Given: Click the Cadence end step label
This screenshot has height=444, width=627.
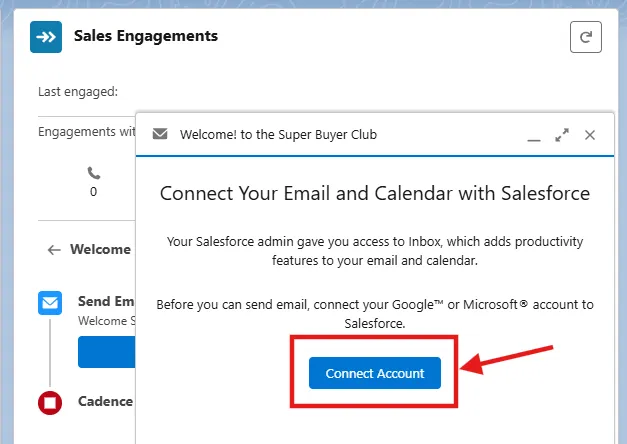Looking at the screenshot, I should [105, 402].
